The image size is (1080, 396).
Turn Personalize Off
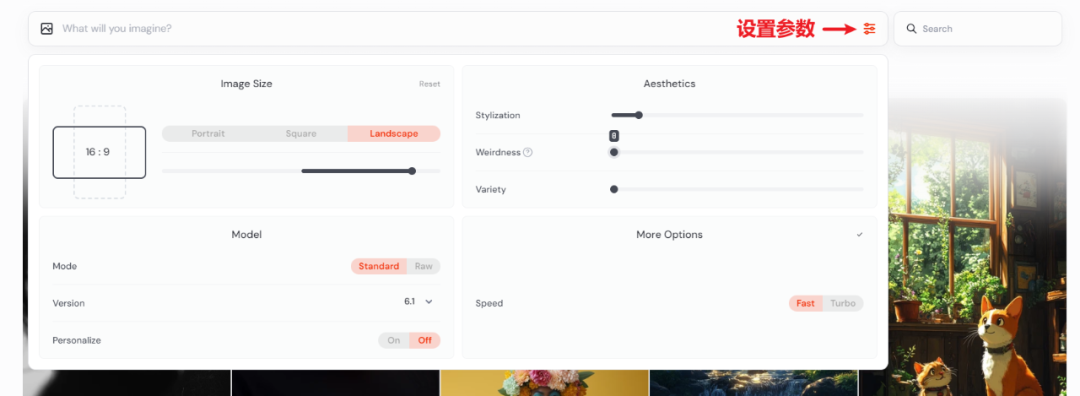pyautogui.click(x=425, y=340)
